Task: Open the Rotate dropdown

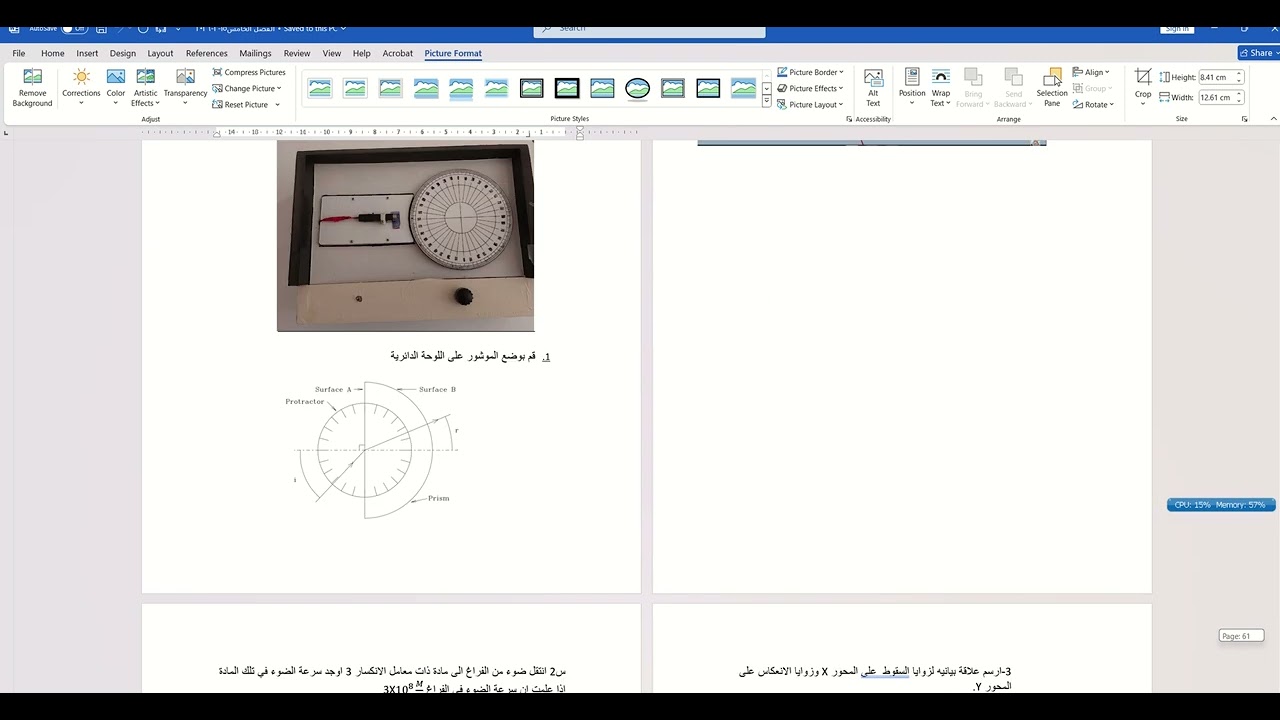Action: (x=1093, y=104)
